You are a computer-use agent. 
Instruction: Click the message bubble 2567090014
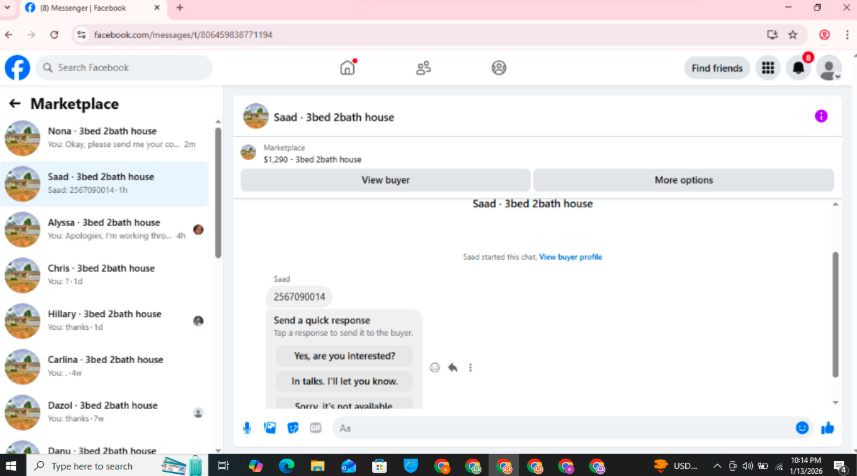tap(299, 297)
